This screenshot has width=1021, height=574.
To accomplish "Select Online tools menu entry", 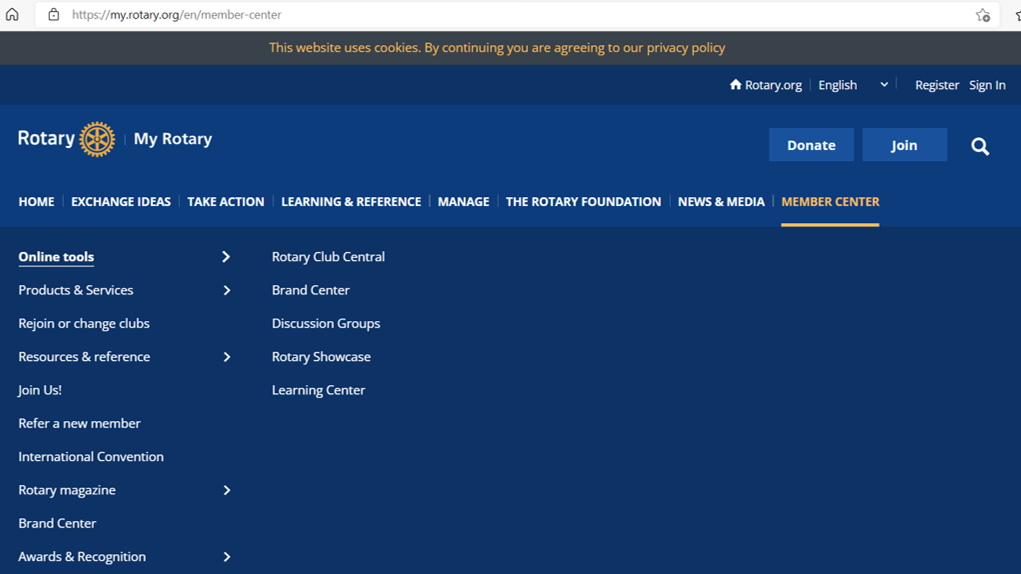I will coord(56,257).
